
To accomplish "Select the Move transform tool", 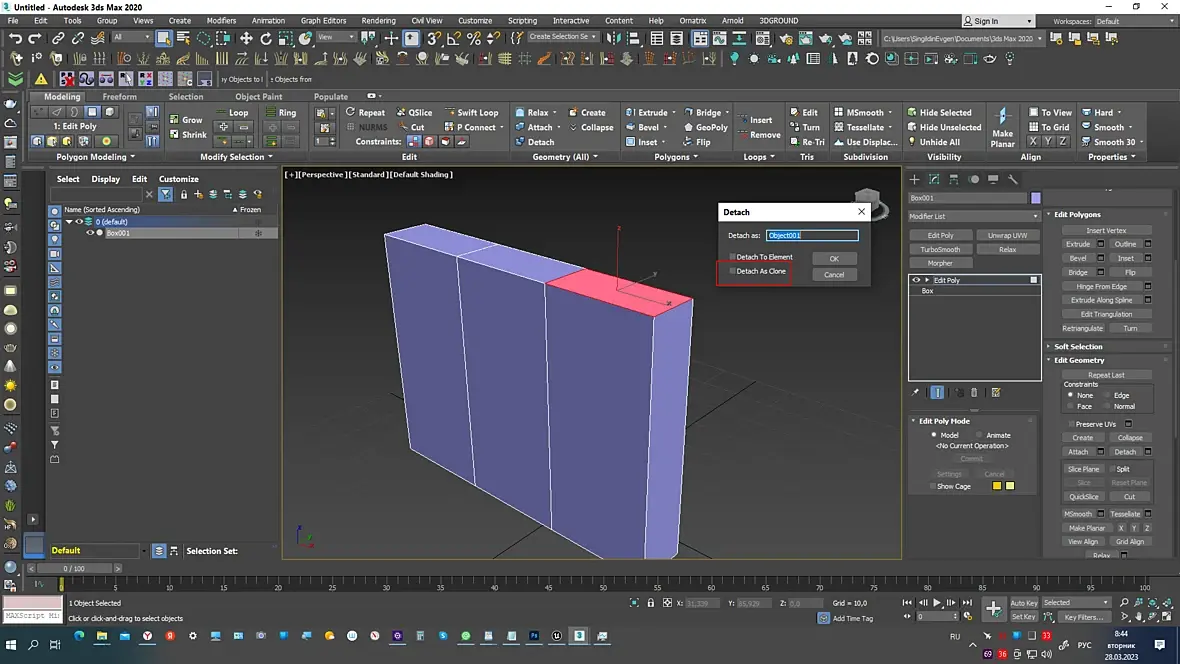I will [246, 38].
